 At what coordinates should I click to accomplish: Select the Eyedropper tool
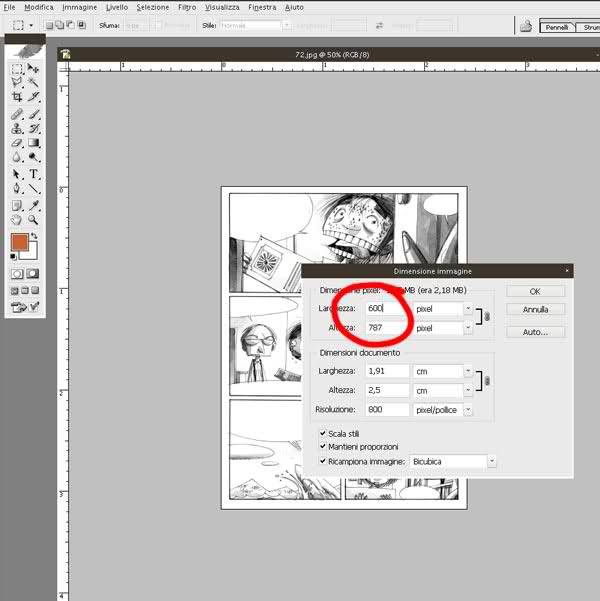pos(33,206)
